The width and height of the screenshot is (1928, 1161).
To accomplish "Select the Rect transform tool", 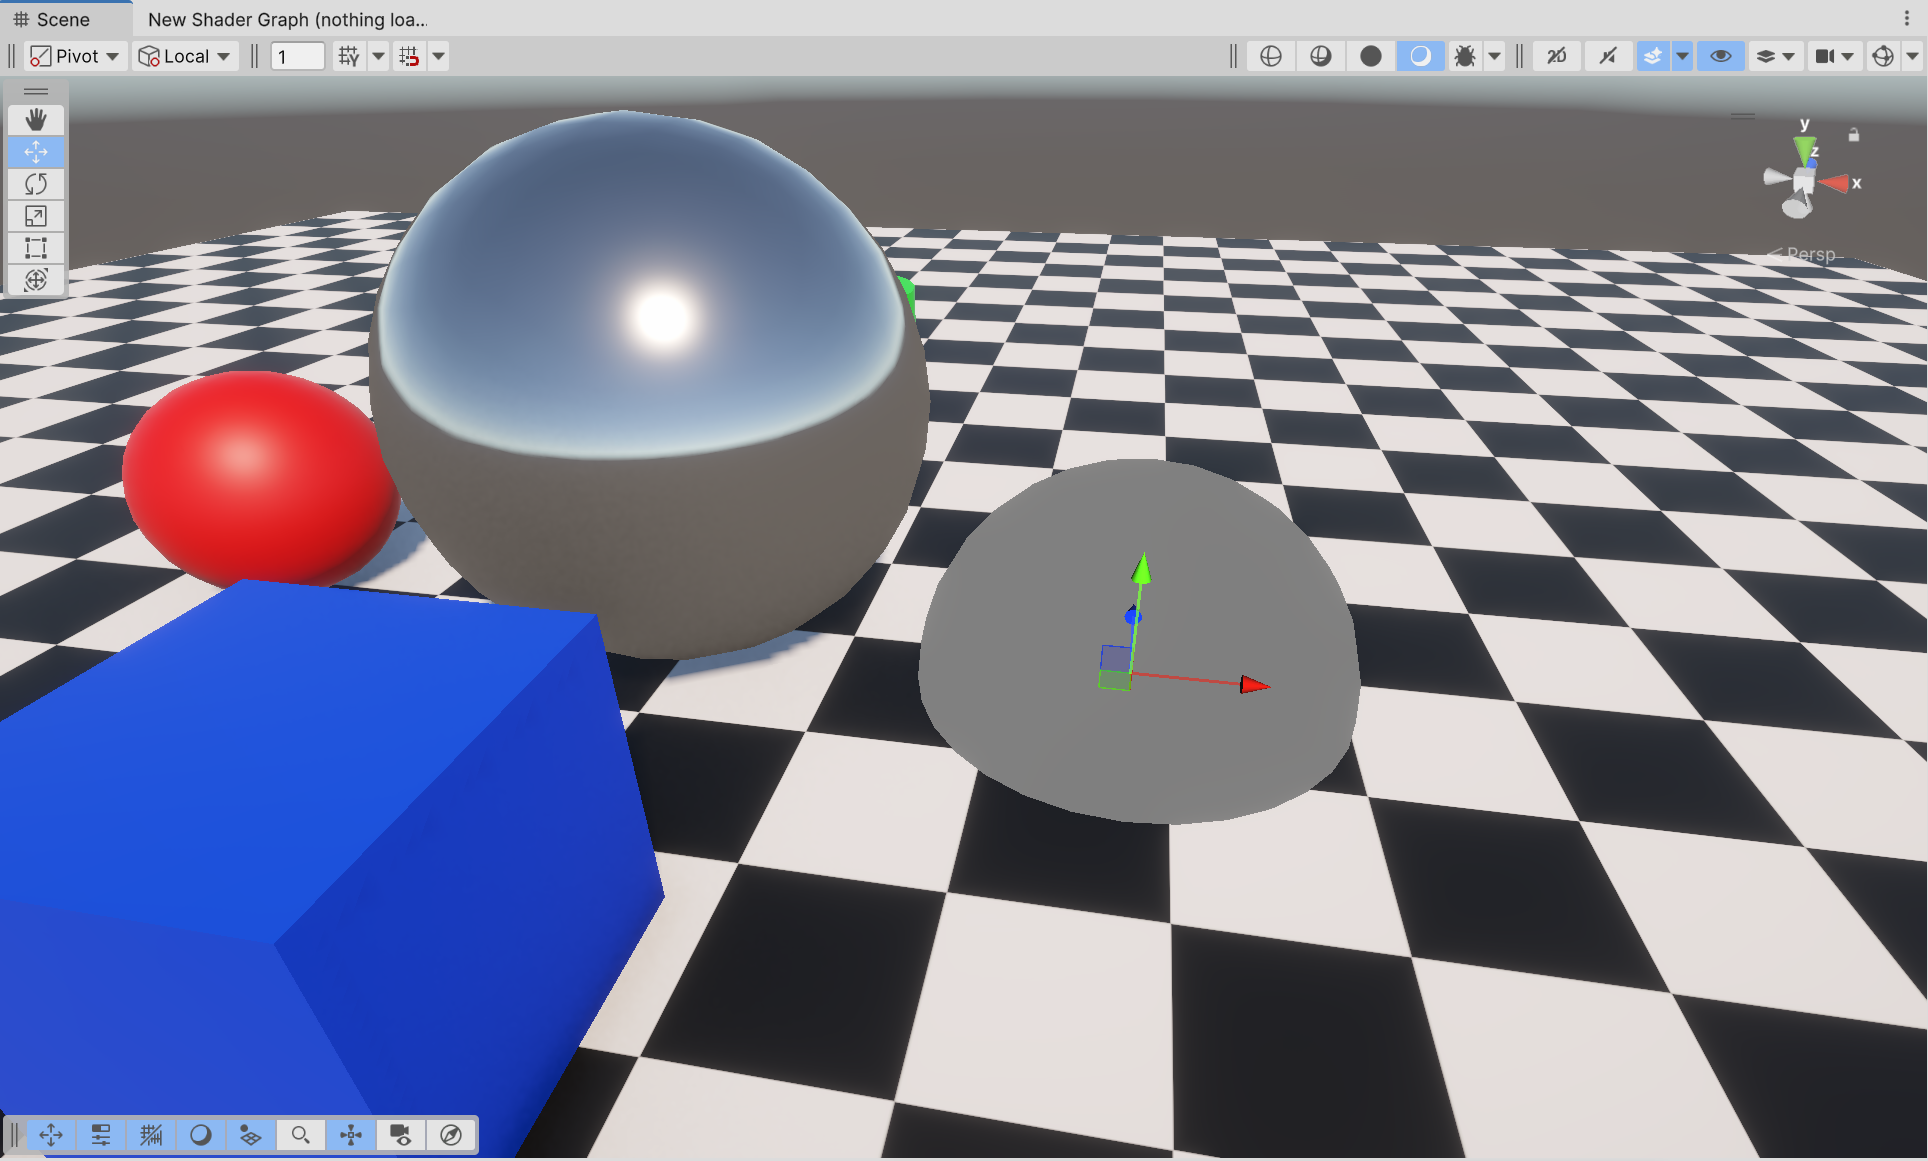I will coord(36,248).
